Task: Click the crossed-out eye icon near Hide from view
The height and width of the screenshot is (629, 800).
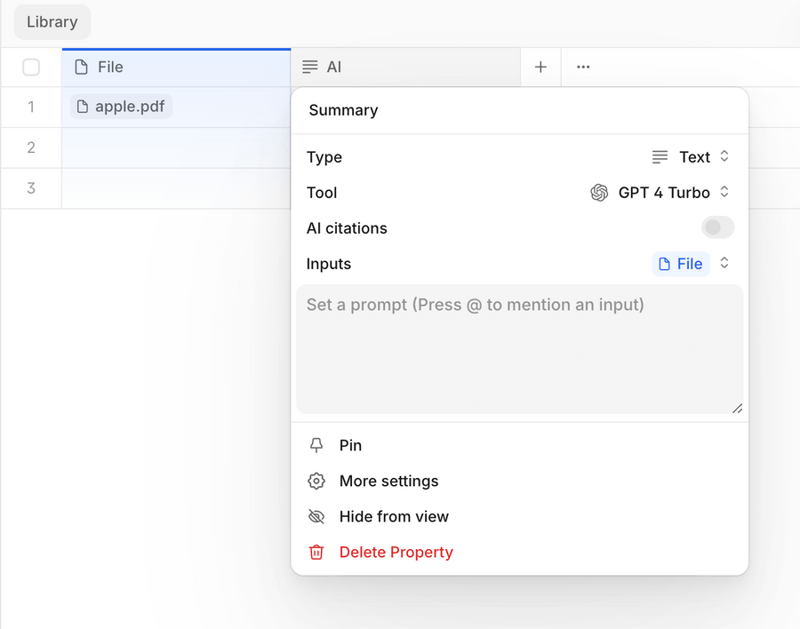Action: click(x=316, y=517)
